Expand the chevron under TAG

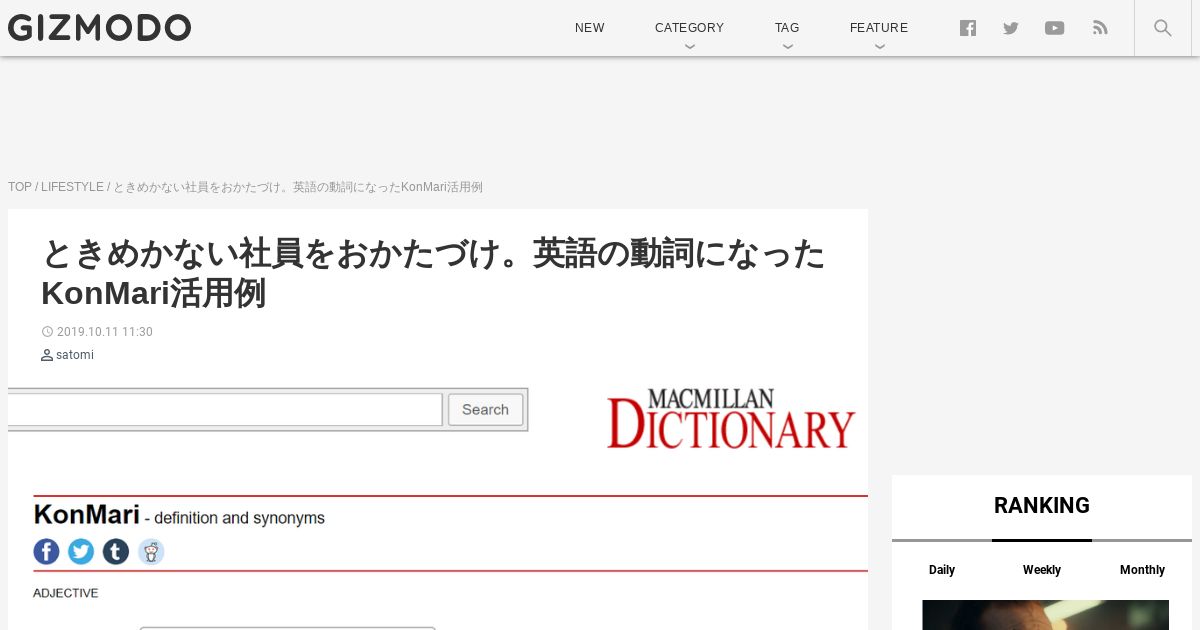pyautogui.click(x=787, y=46)
